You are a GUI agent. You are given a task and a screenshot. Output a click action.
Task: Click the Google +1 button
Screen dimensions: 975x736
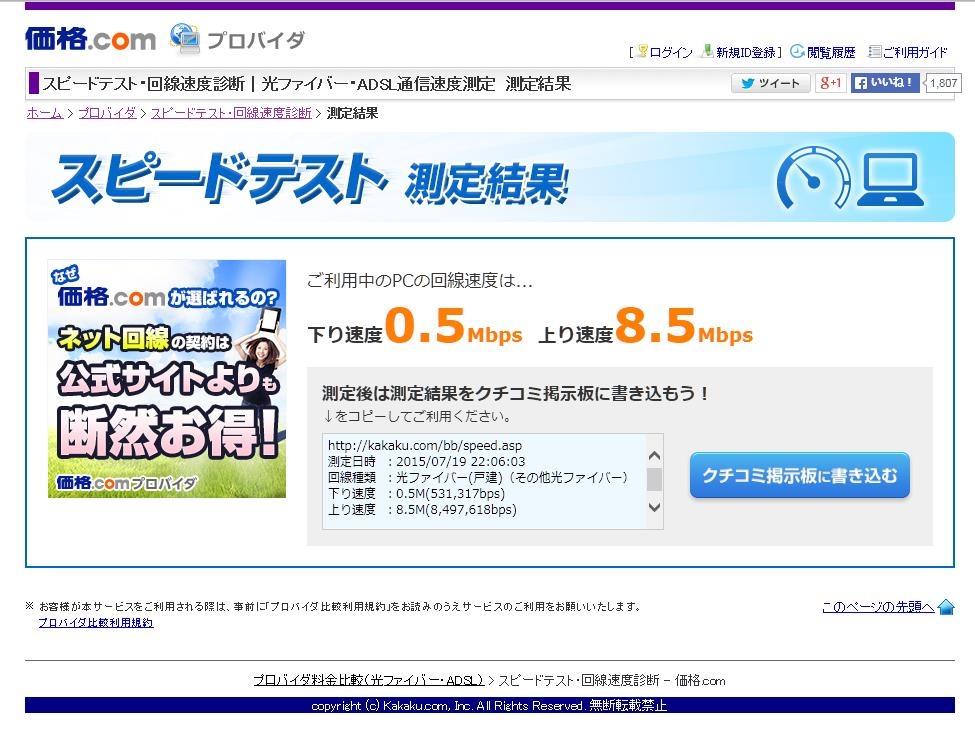click(x=830, y=83)
